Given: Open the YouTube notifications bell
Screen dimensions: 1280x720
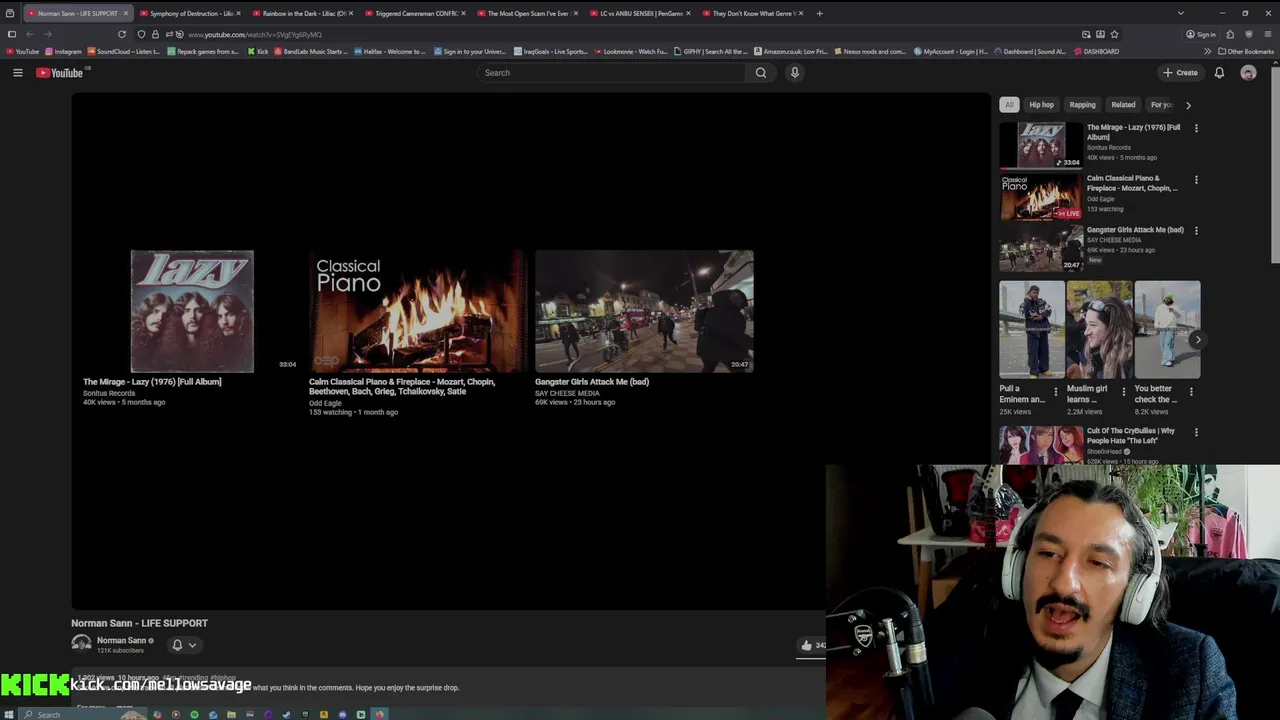Looking at the screenshot, I should pos(1219,73).
